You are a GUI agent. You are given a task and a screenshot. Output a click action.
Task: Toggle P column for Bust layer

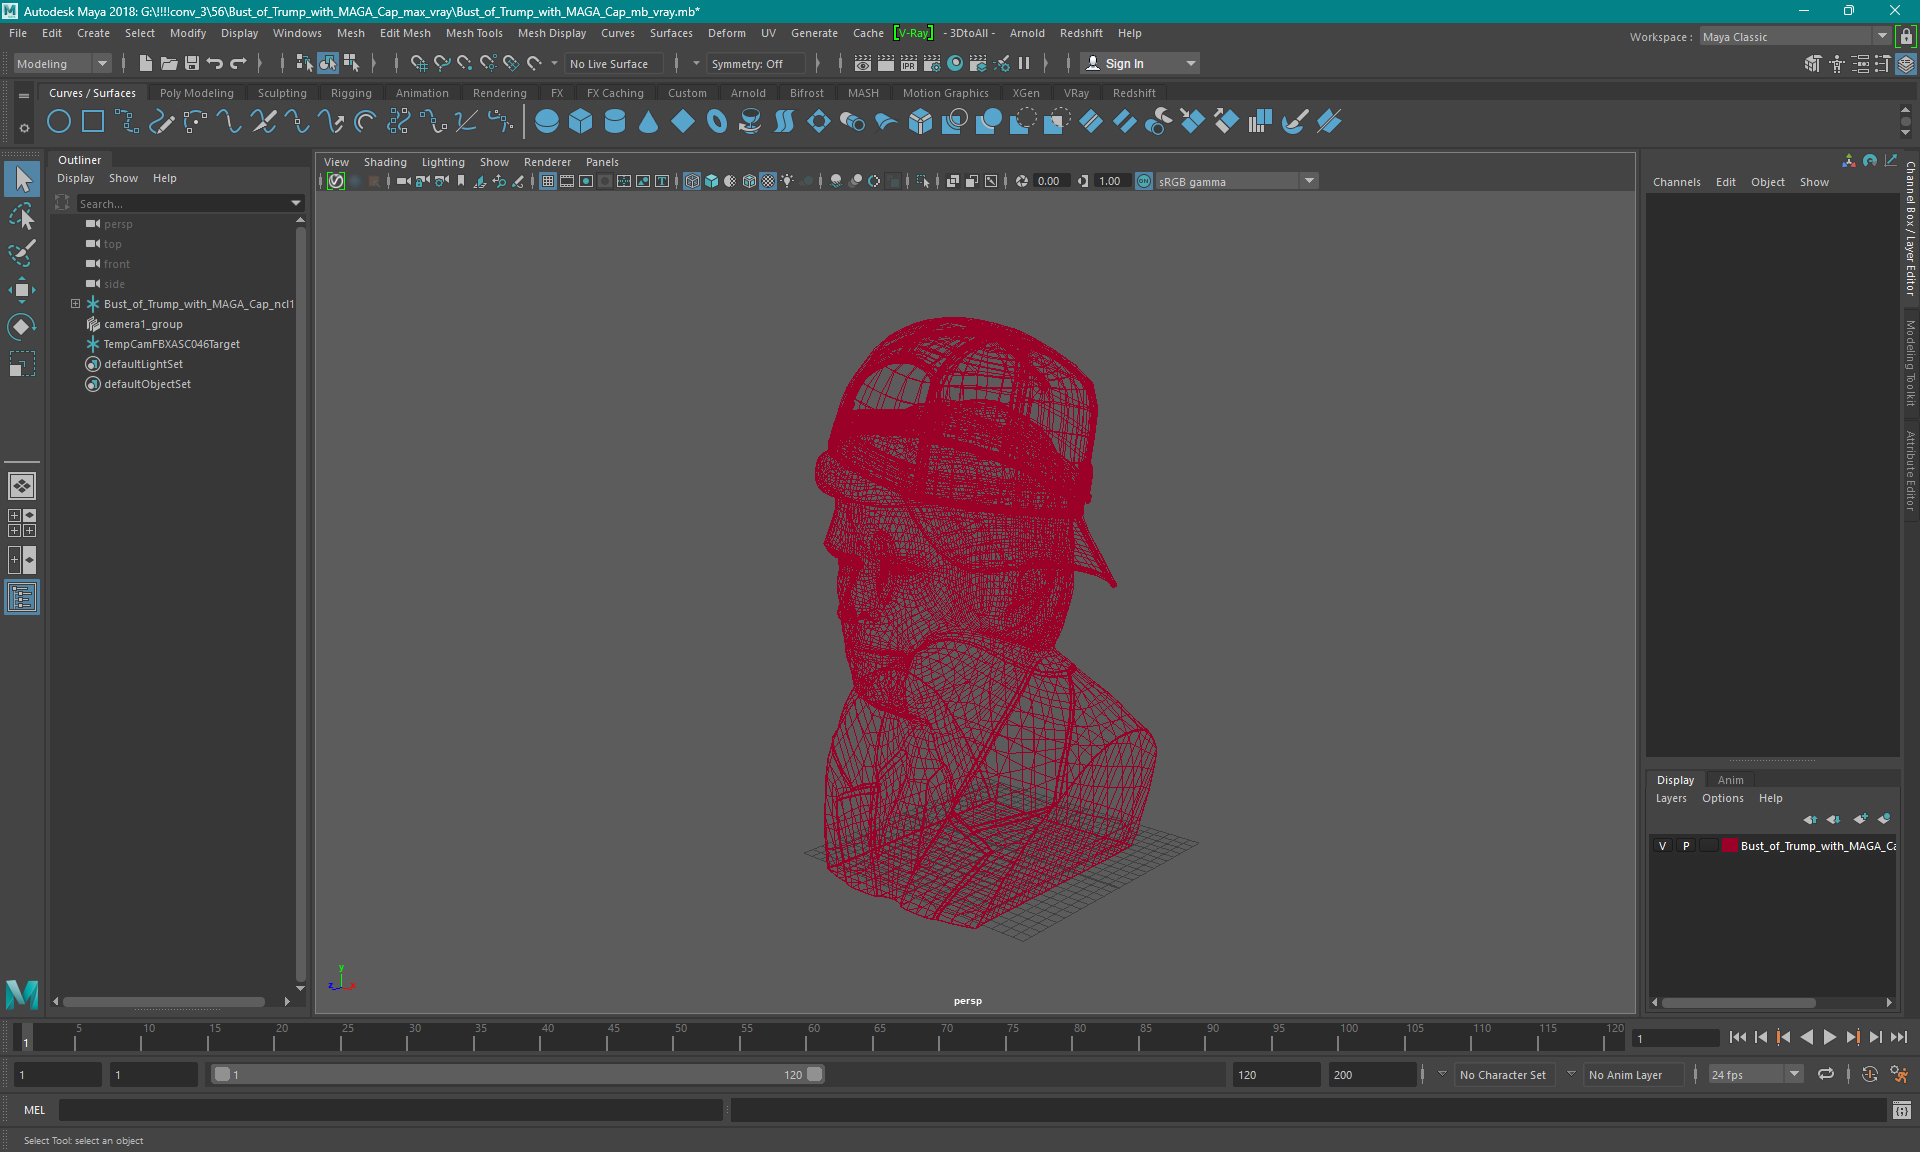1685,846
